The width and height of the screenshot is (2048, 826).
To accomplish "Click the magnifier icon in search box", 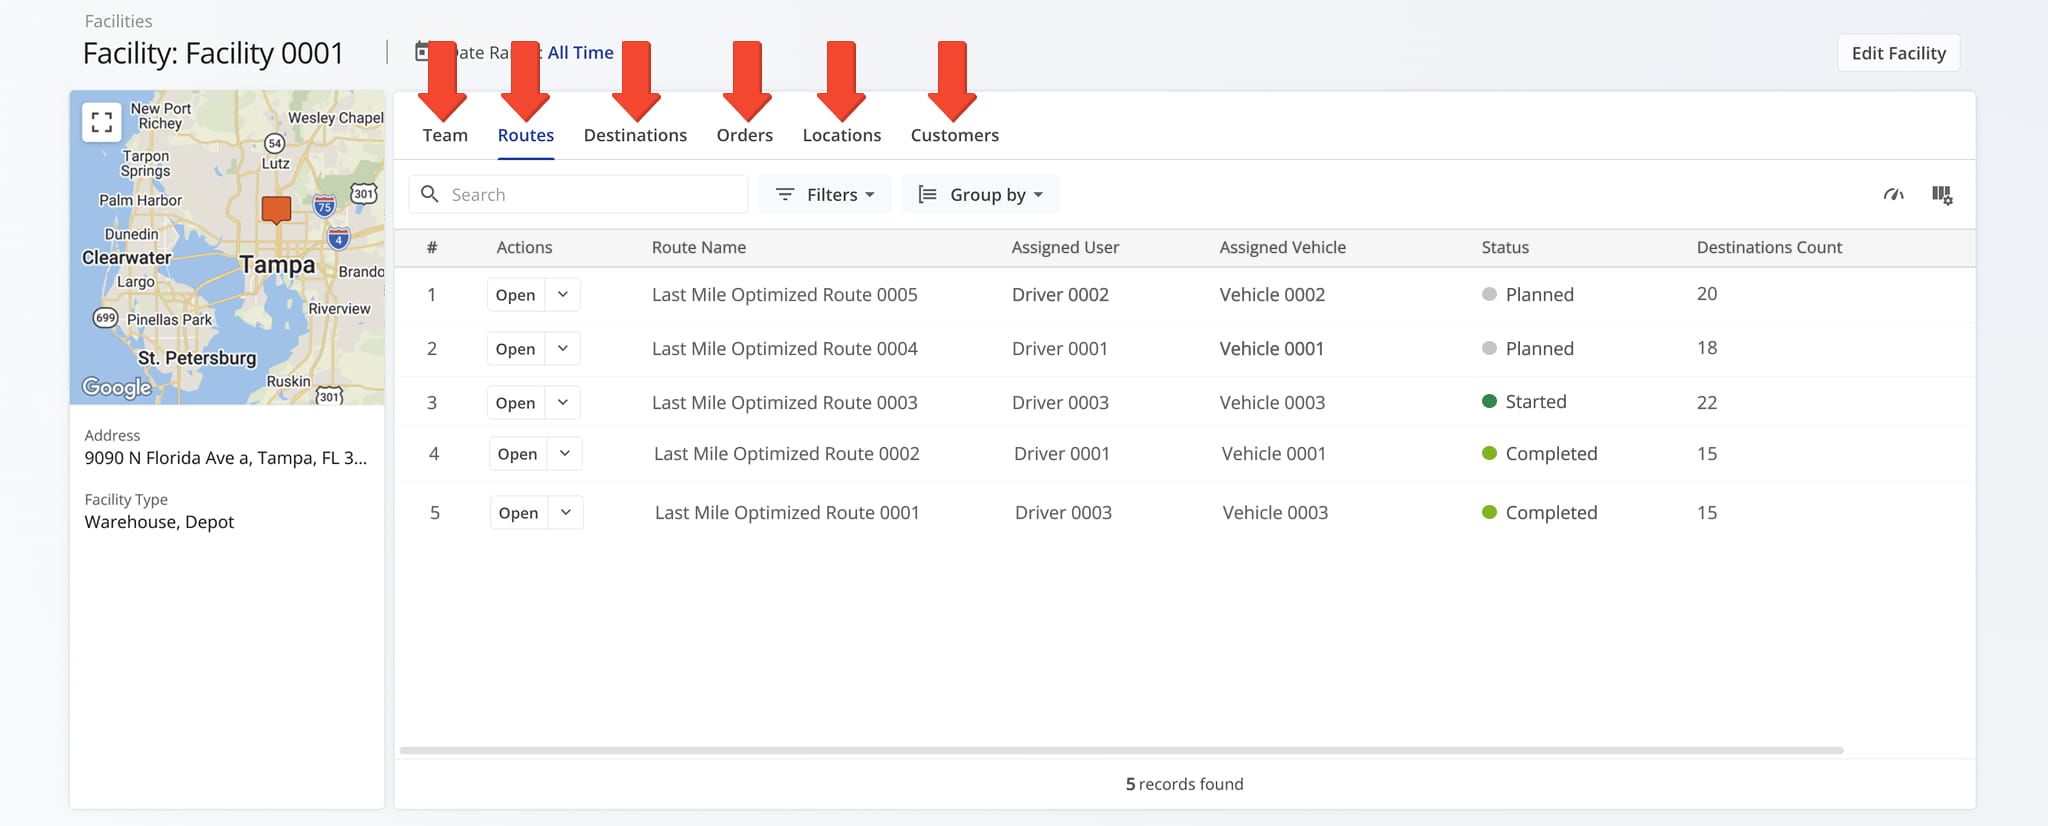I will (430, 194).
